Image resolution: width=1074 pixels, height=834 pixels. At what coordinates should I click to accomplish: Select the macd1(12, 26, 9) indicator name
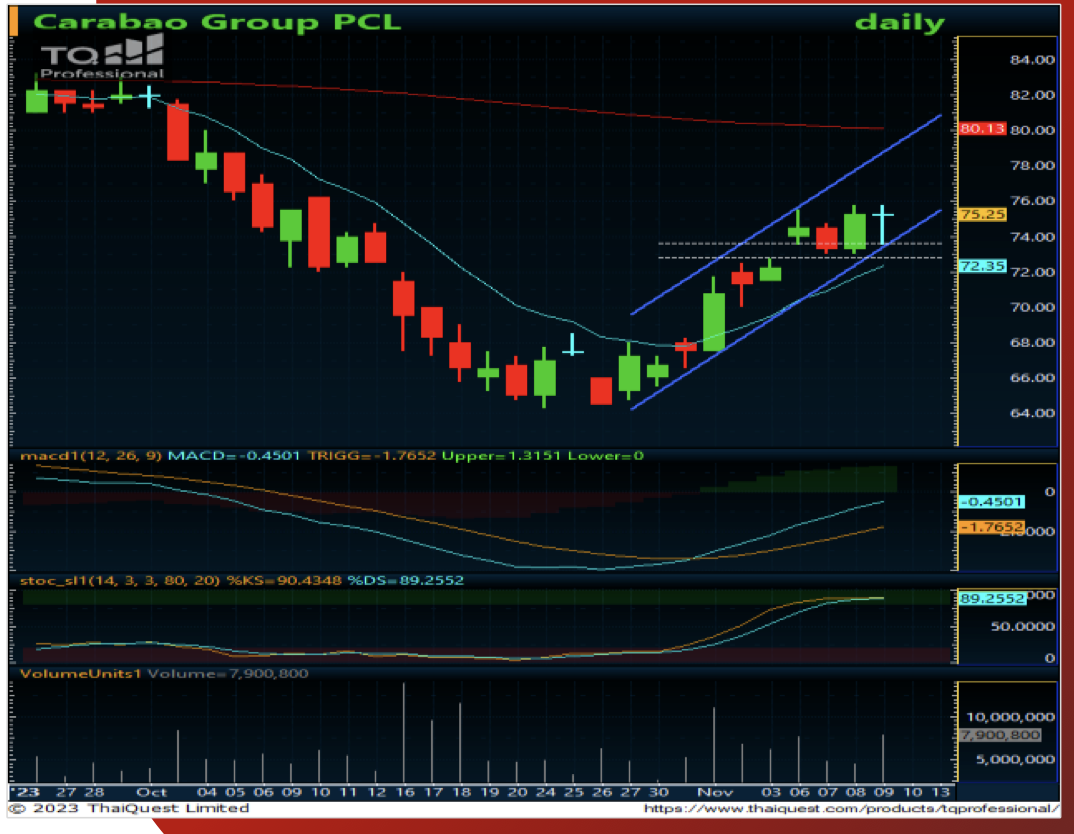click(x=91, y=455)
